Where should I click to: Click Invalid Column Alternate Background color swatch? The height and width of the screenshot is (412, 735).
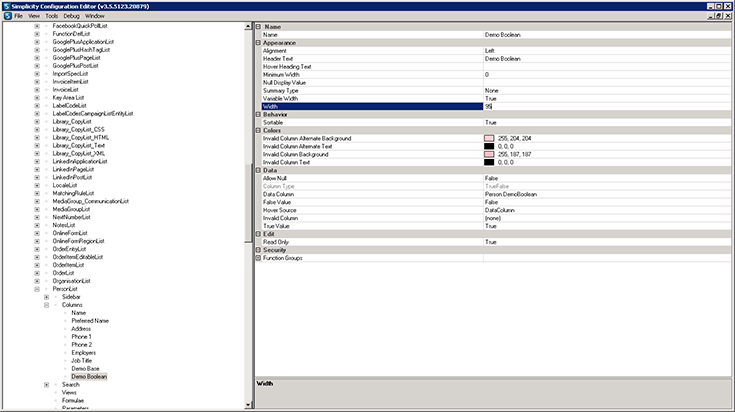[489, 138]
